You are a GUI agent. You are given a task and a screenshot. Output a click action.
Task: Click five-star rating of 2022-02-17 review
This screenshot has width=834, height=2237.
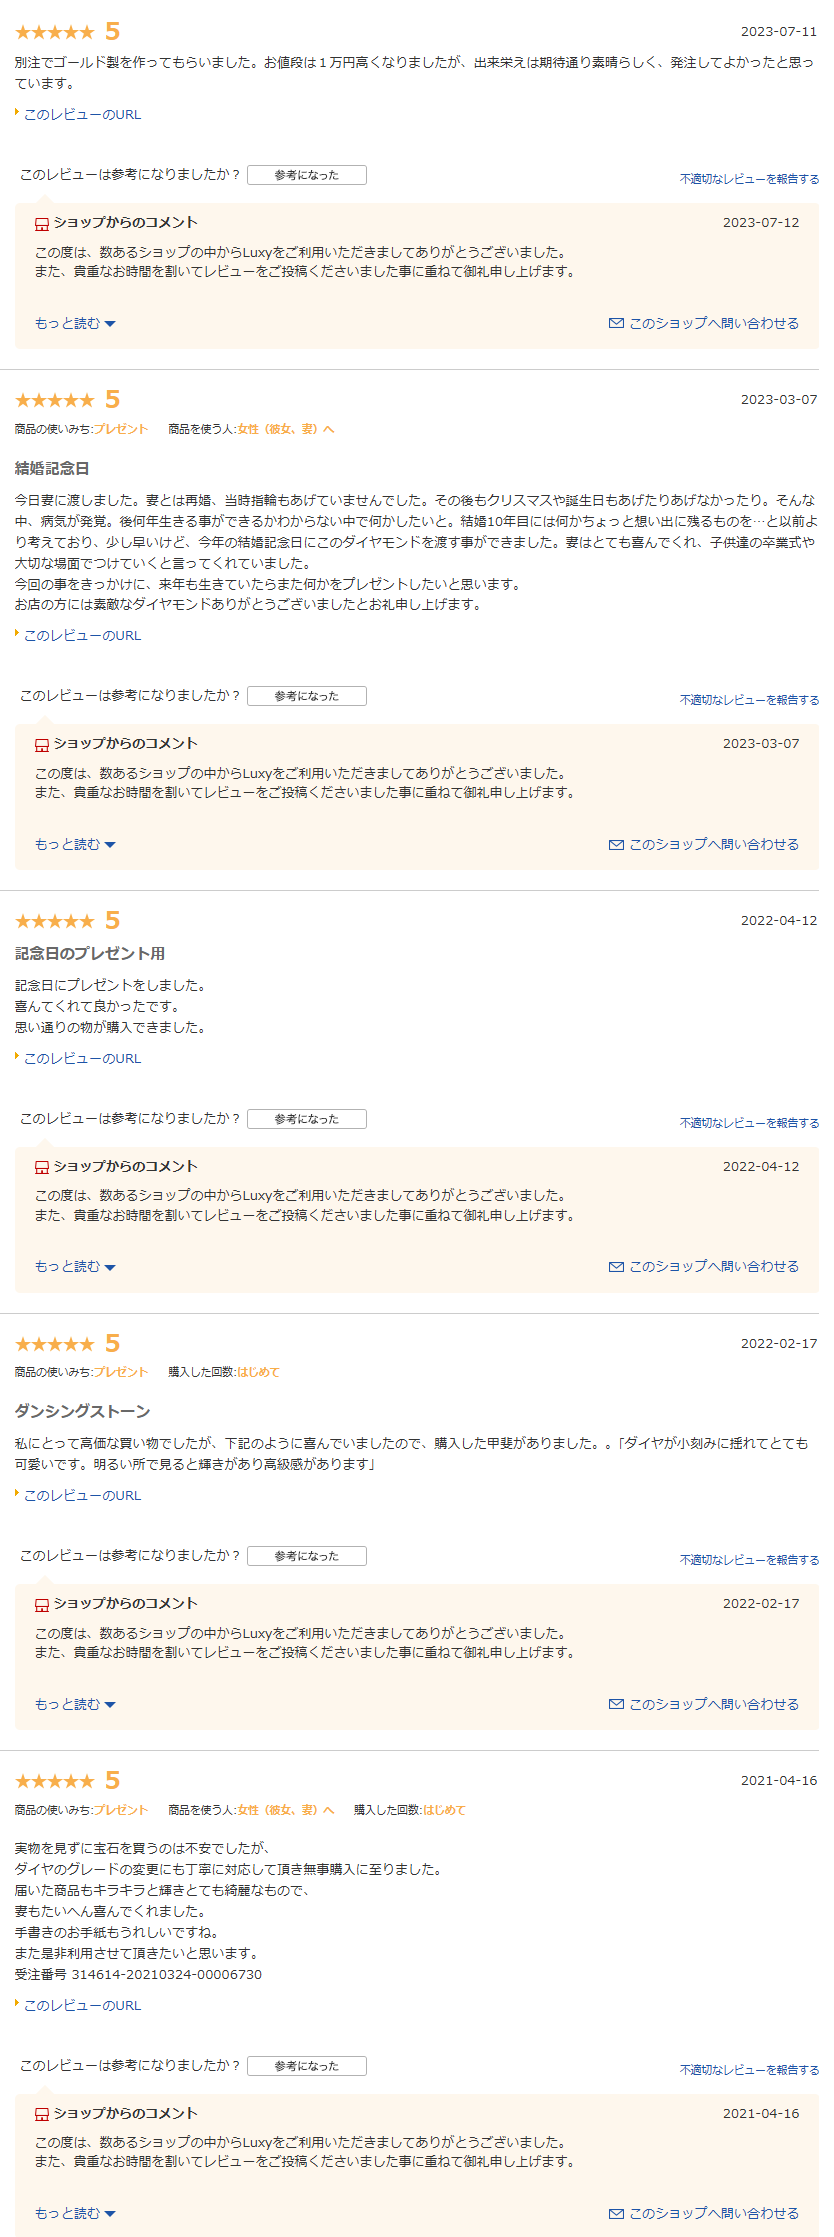point(55,1344)
